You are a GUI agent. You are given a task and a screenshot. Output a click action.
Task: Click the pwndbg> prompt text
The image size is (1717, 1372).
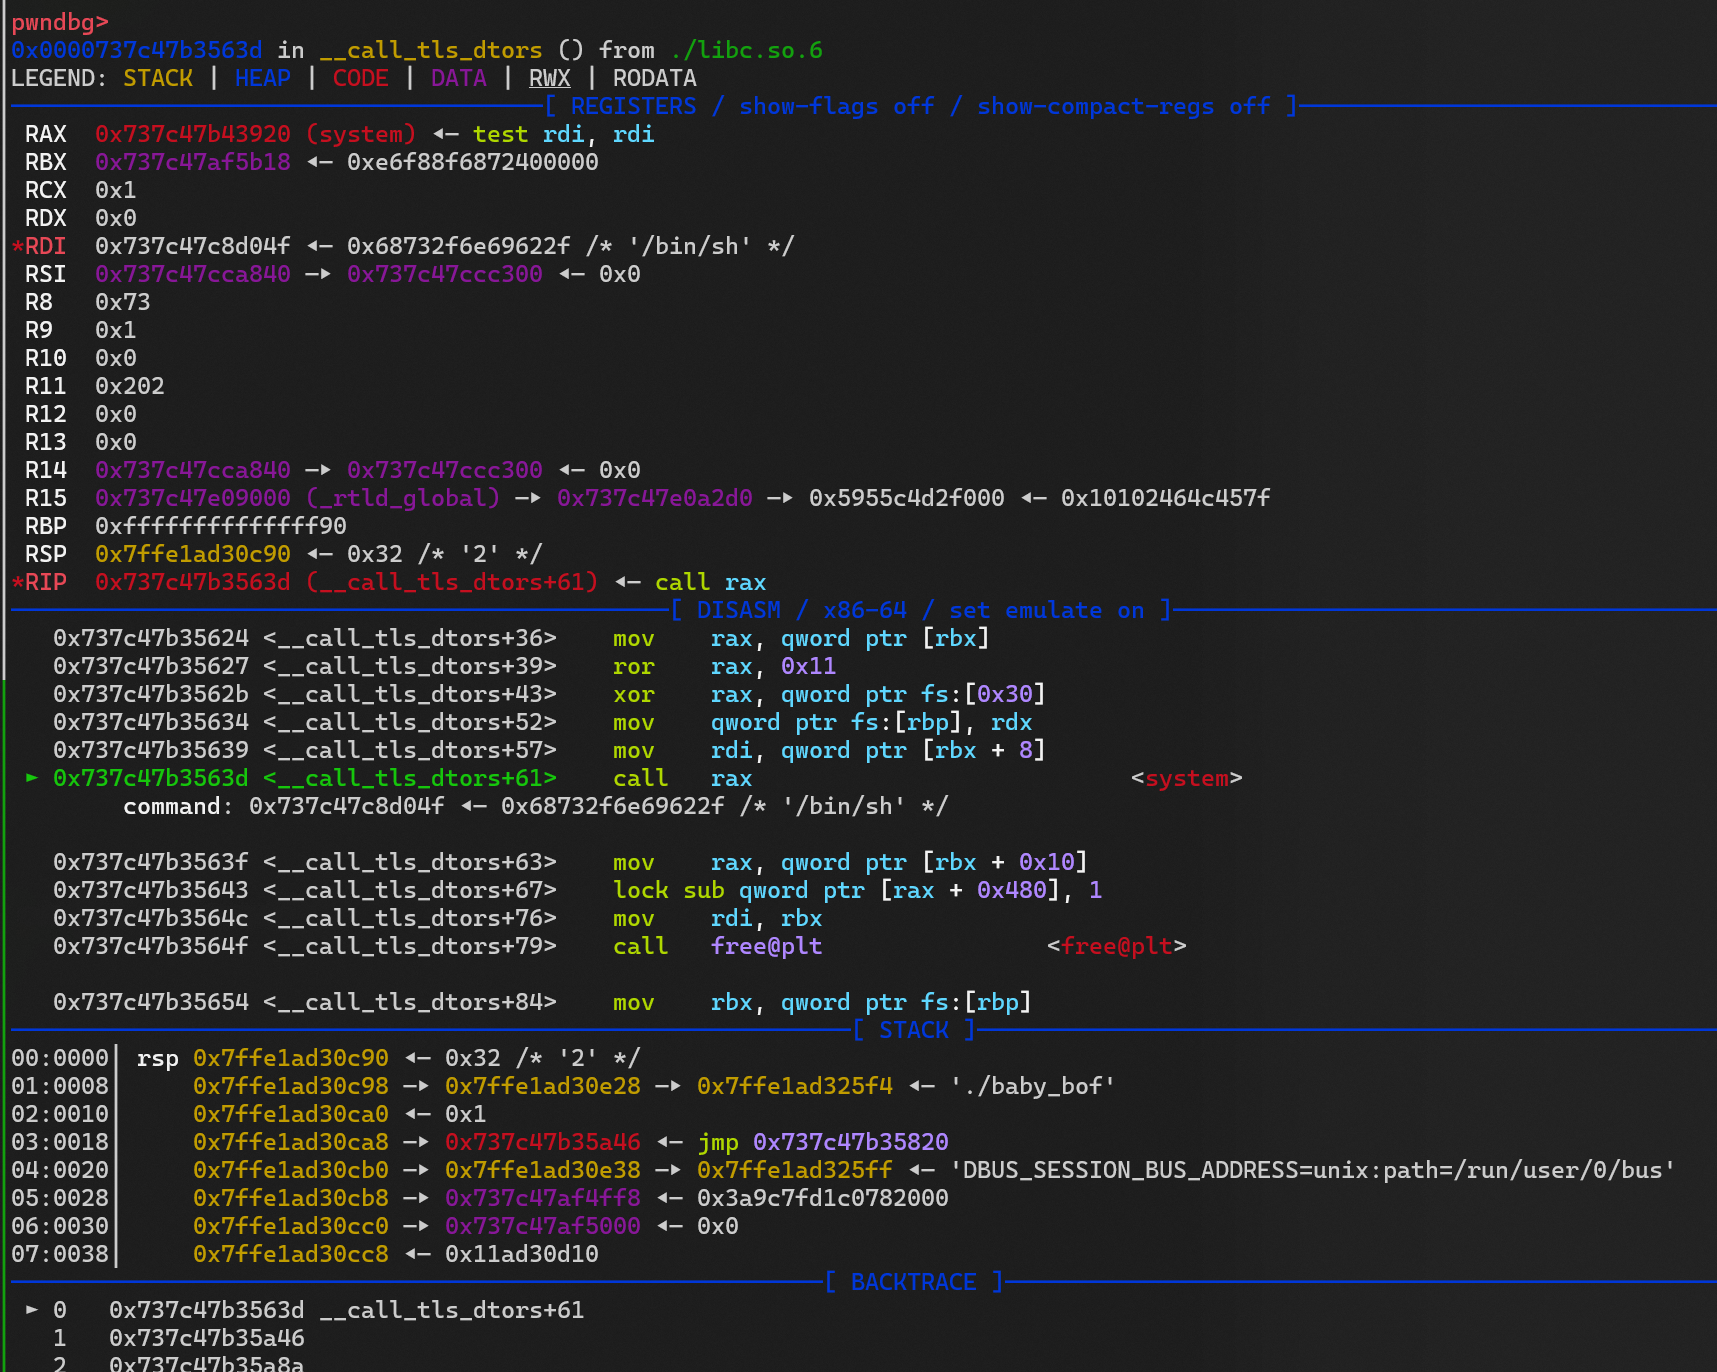(x=60, y=22)
